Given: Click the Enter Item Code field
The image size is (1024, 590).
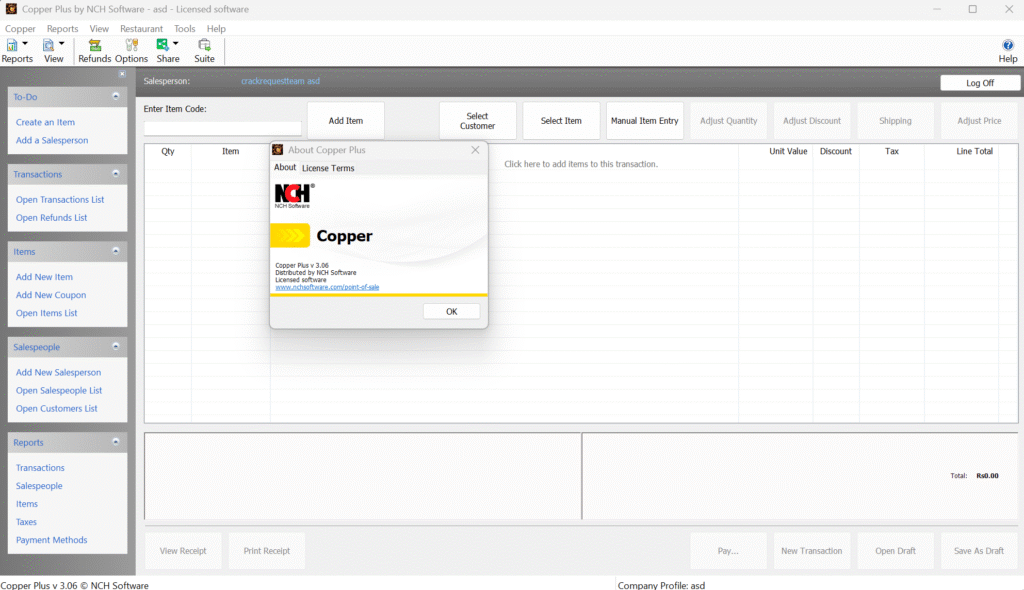Looking at the screenshot, I should [x=222, y=128].
